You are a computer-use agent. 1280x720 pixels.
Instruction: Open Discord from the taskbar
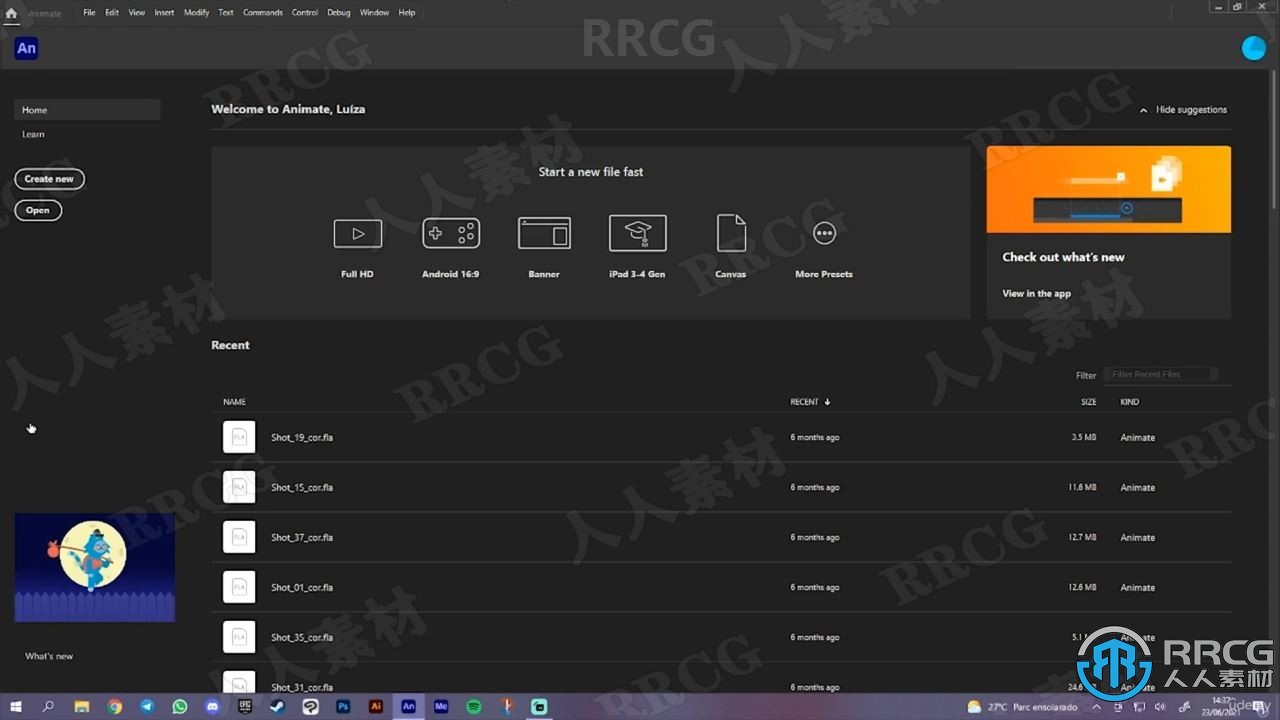(x=212, y=706)
